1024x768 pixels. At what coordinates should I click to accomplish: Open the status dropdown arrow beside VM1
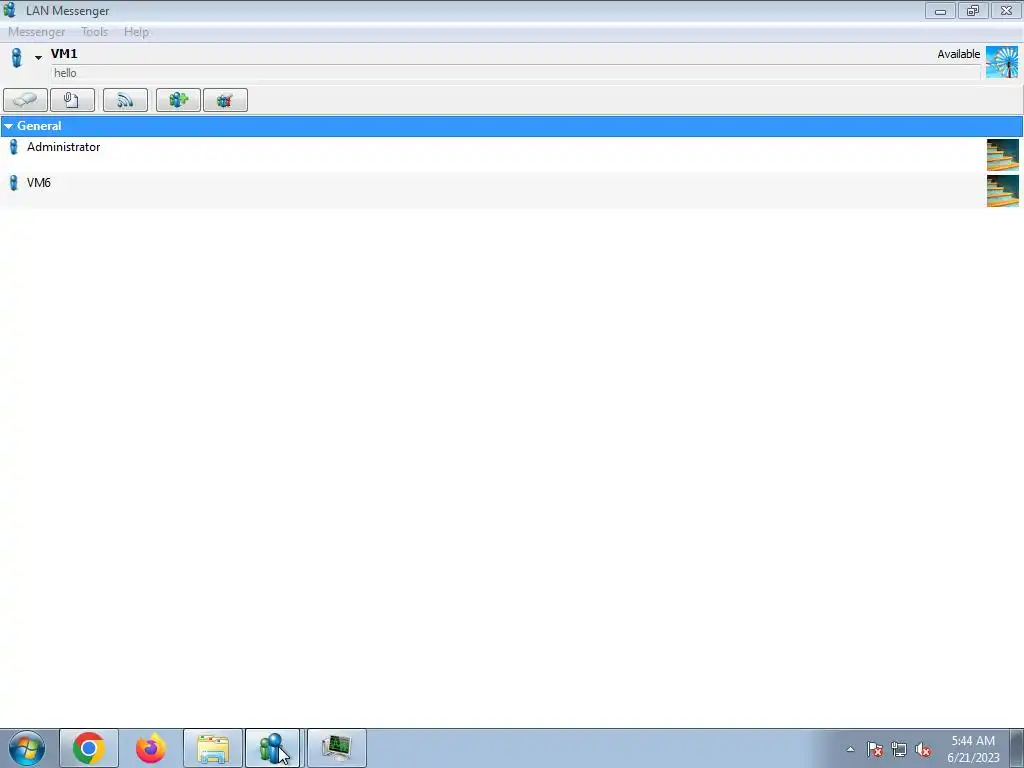39,58
